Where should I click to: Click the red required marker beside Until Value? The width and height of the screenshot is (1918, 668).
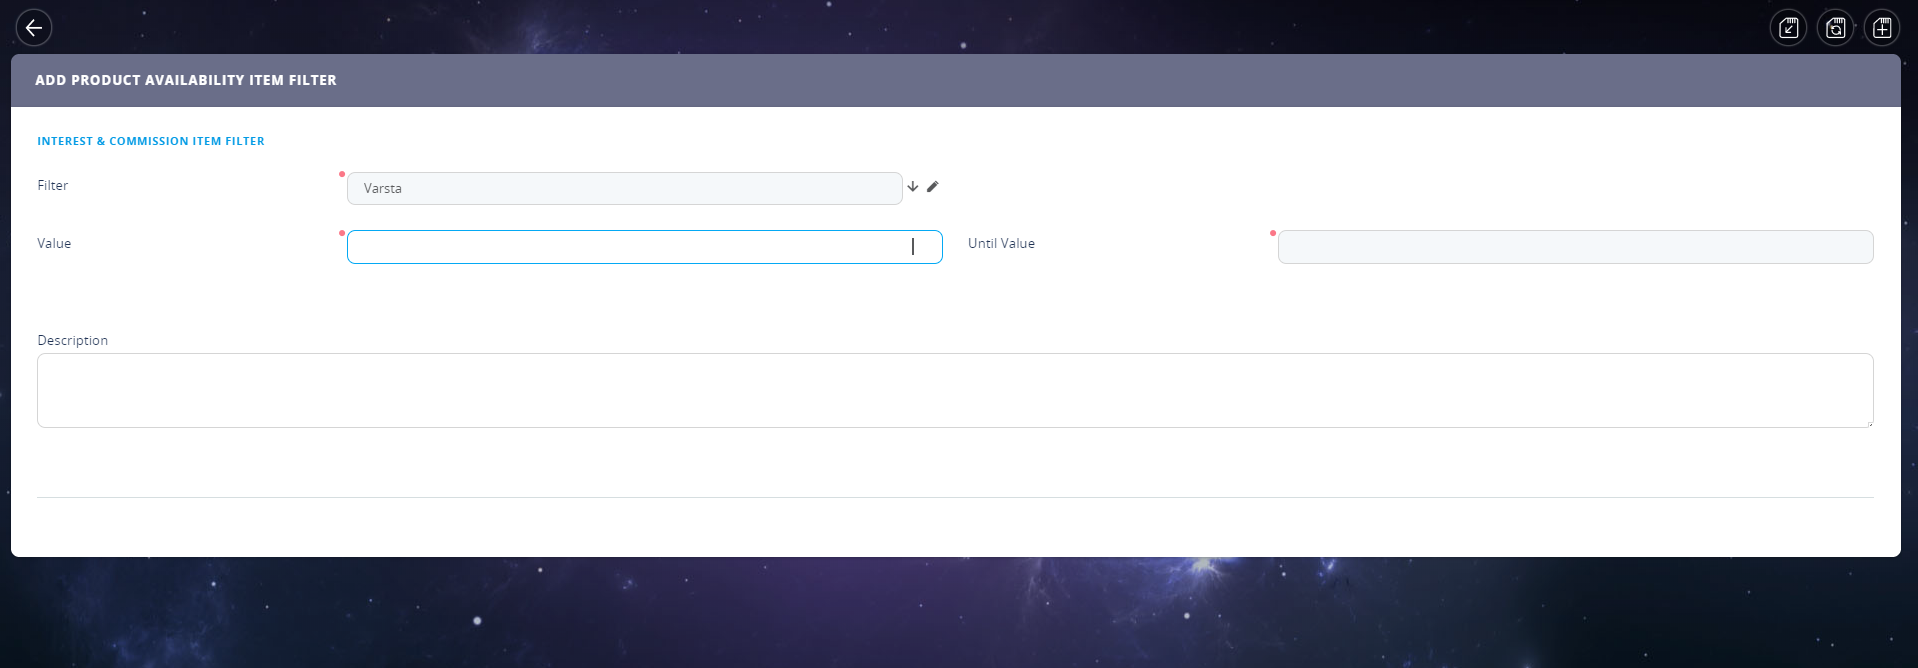pyautogui.click(x=1273, y=233)
